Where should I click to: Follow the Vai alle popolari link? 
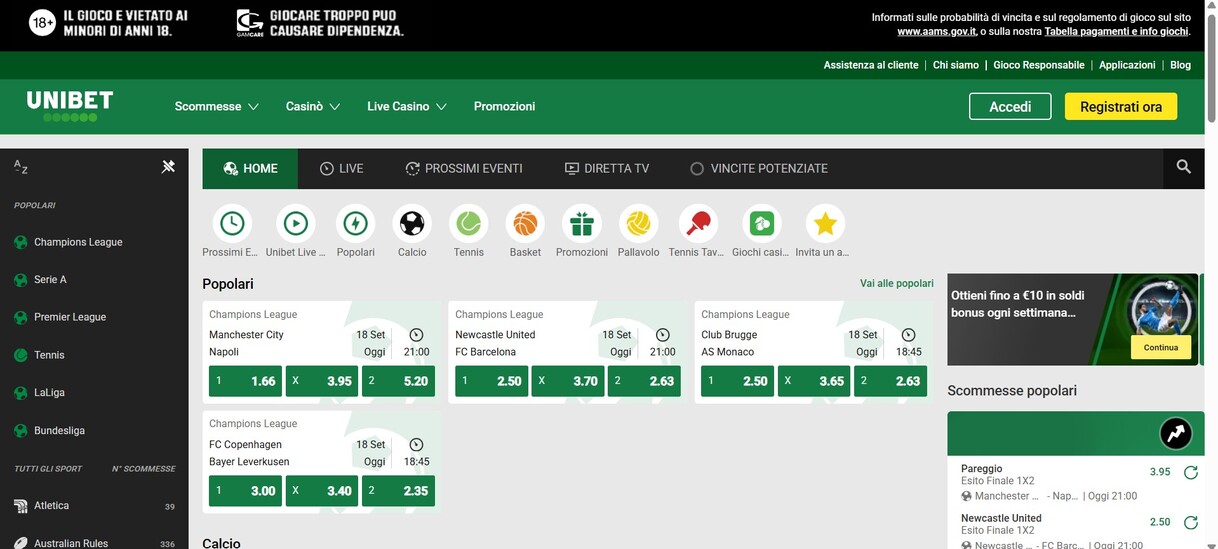897,284
